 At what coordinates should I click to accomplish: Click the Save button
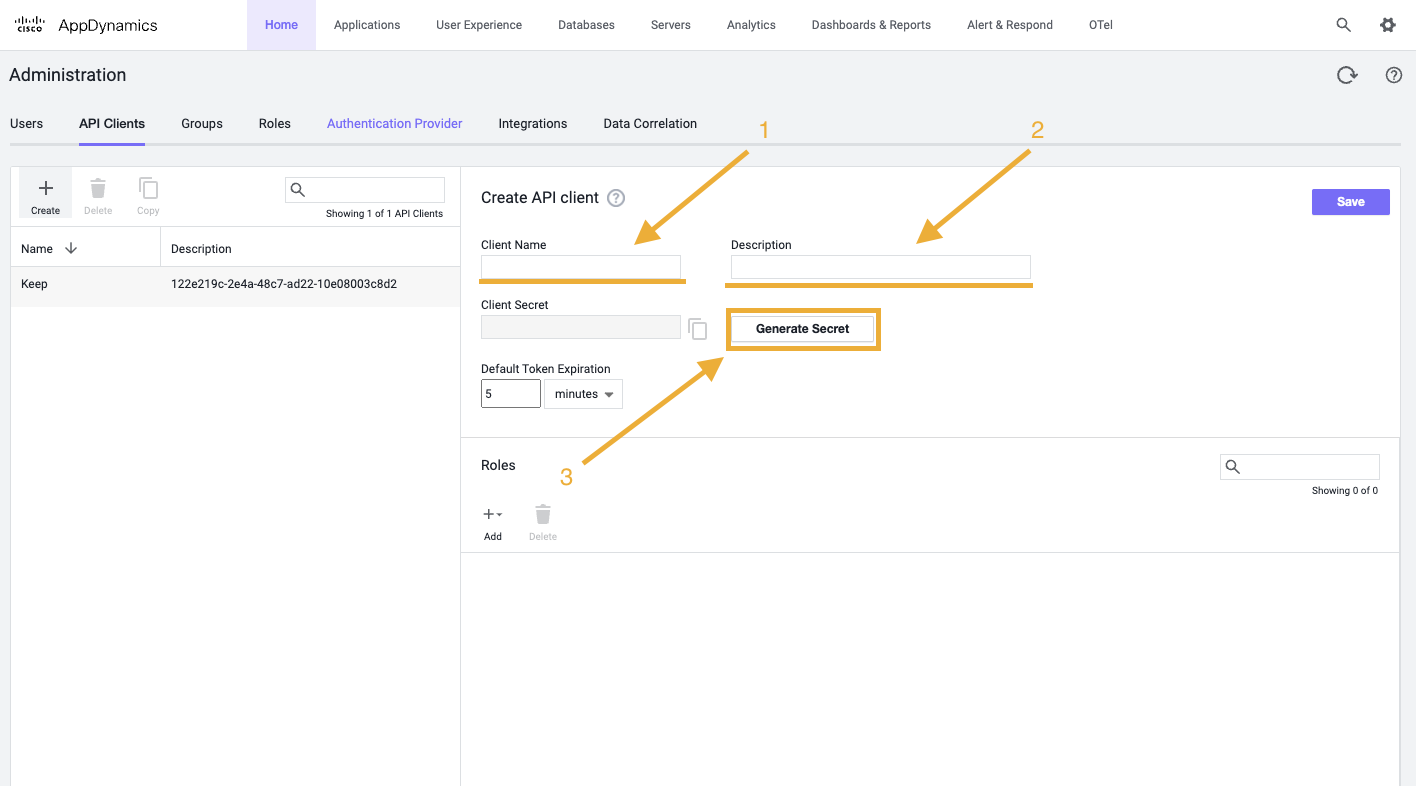coord(1351,202)
